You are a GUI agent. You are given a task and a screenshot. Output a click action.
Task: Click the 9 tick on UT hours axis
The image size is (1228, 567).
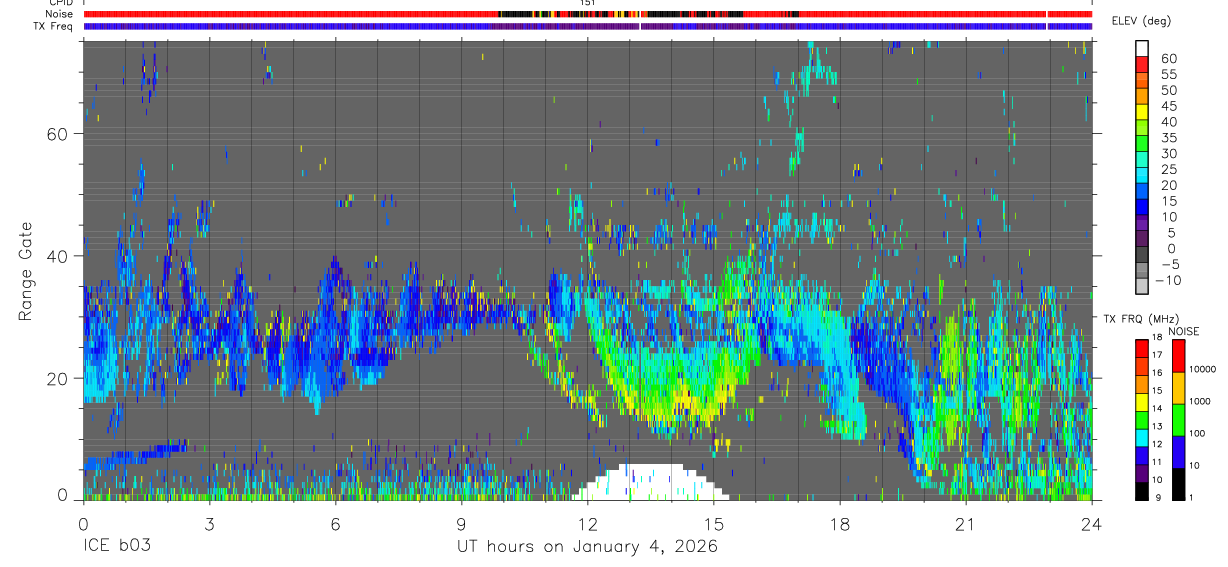click(461, 523)
